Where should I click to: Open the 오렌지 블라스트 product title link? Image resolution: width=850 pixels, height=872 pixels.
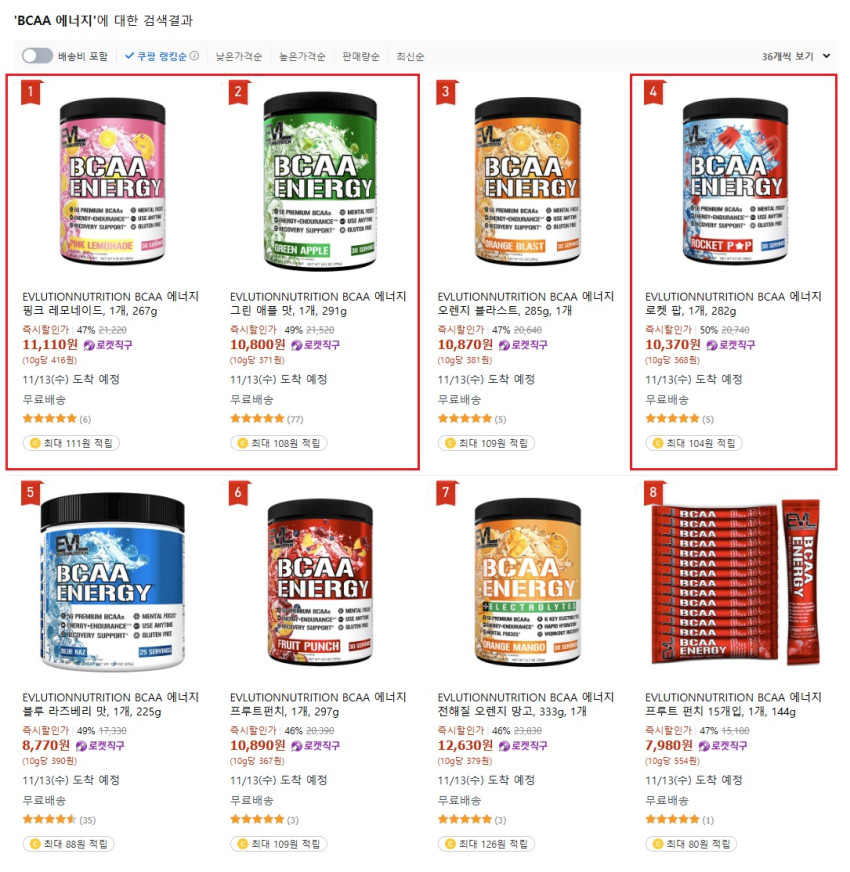click(526, 304)
